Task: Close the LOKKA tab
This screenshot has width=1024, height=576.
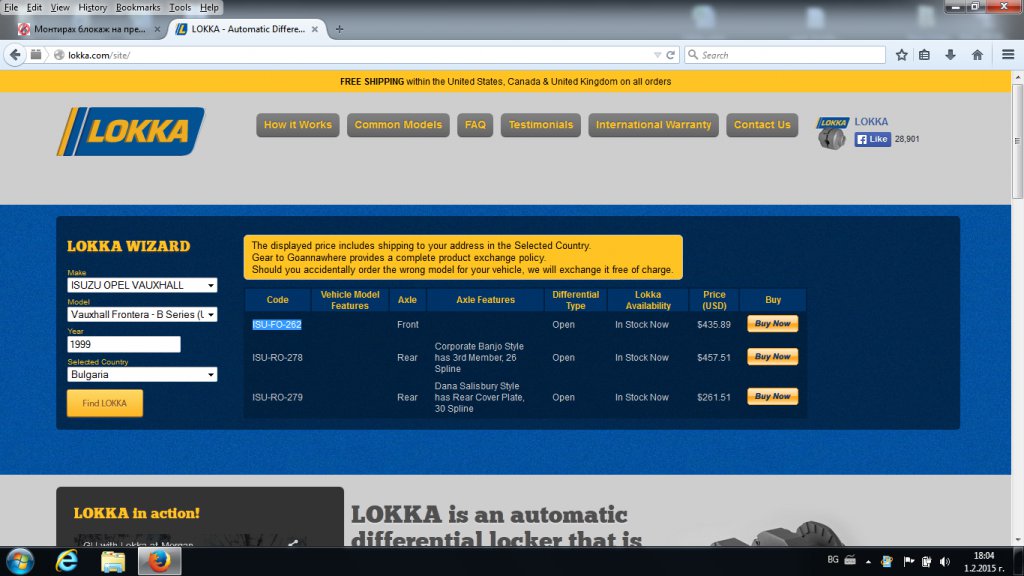Action: pyautogui.click(x=315, y=29)
